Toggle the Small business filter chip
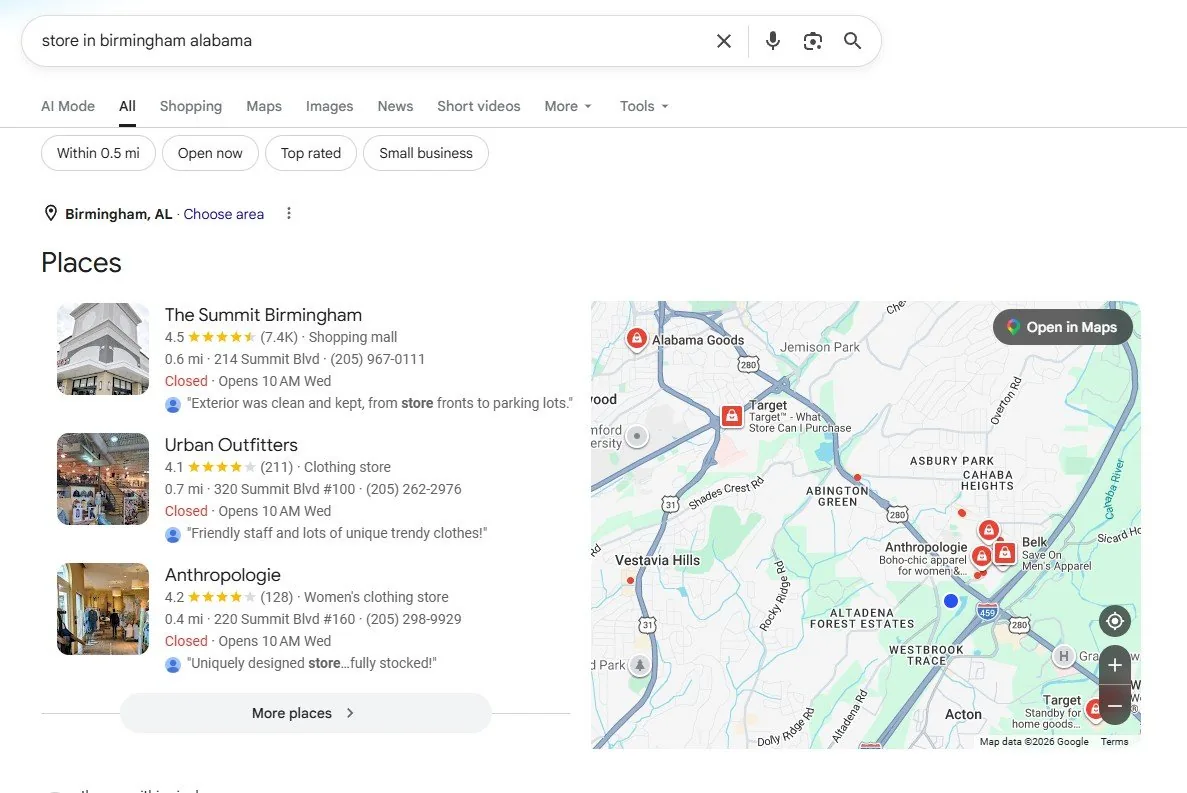Screen dimensions: 1187x793 [425, 153]
